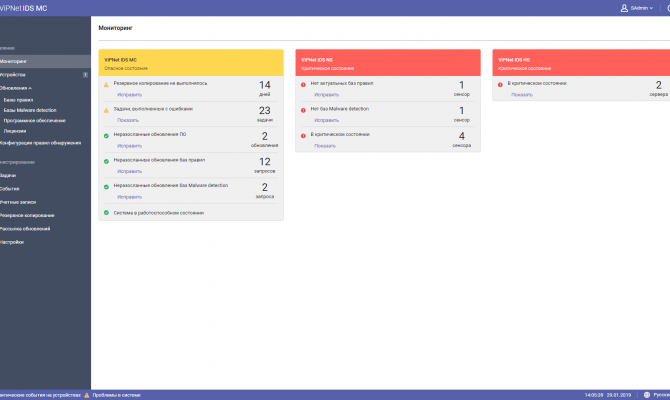Click the 2 сервера counter
The width and height of the screenshot is (670, 400).
(x=659, y=88)
